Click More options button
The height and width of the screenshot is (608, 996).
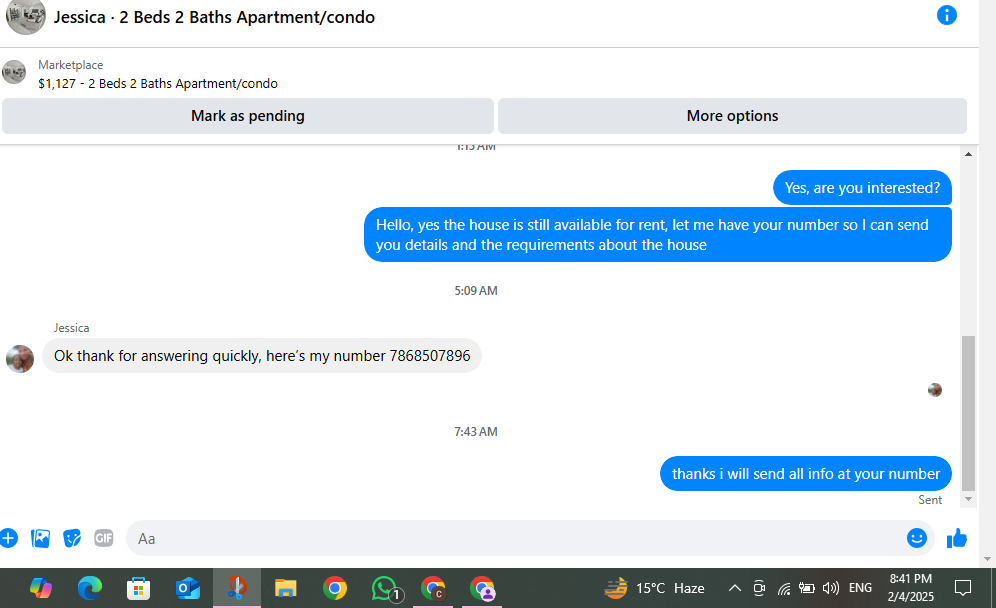click(732, 116)
